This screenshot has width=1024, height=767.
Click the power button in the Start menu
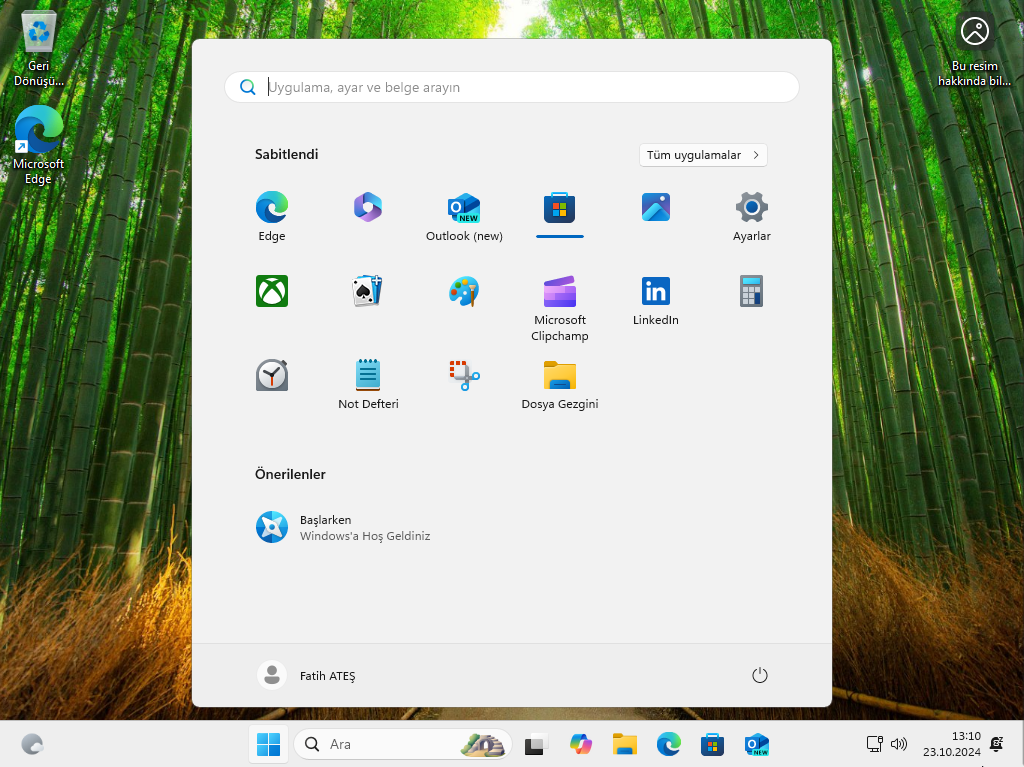pos(759,675)
